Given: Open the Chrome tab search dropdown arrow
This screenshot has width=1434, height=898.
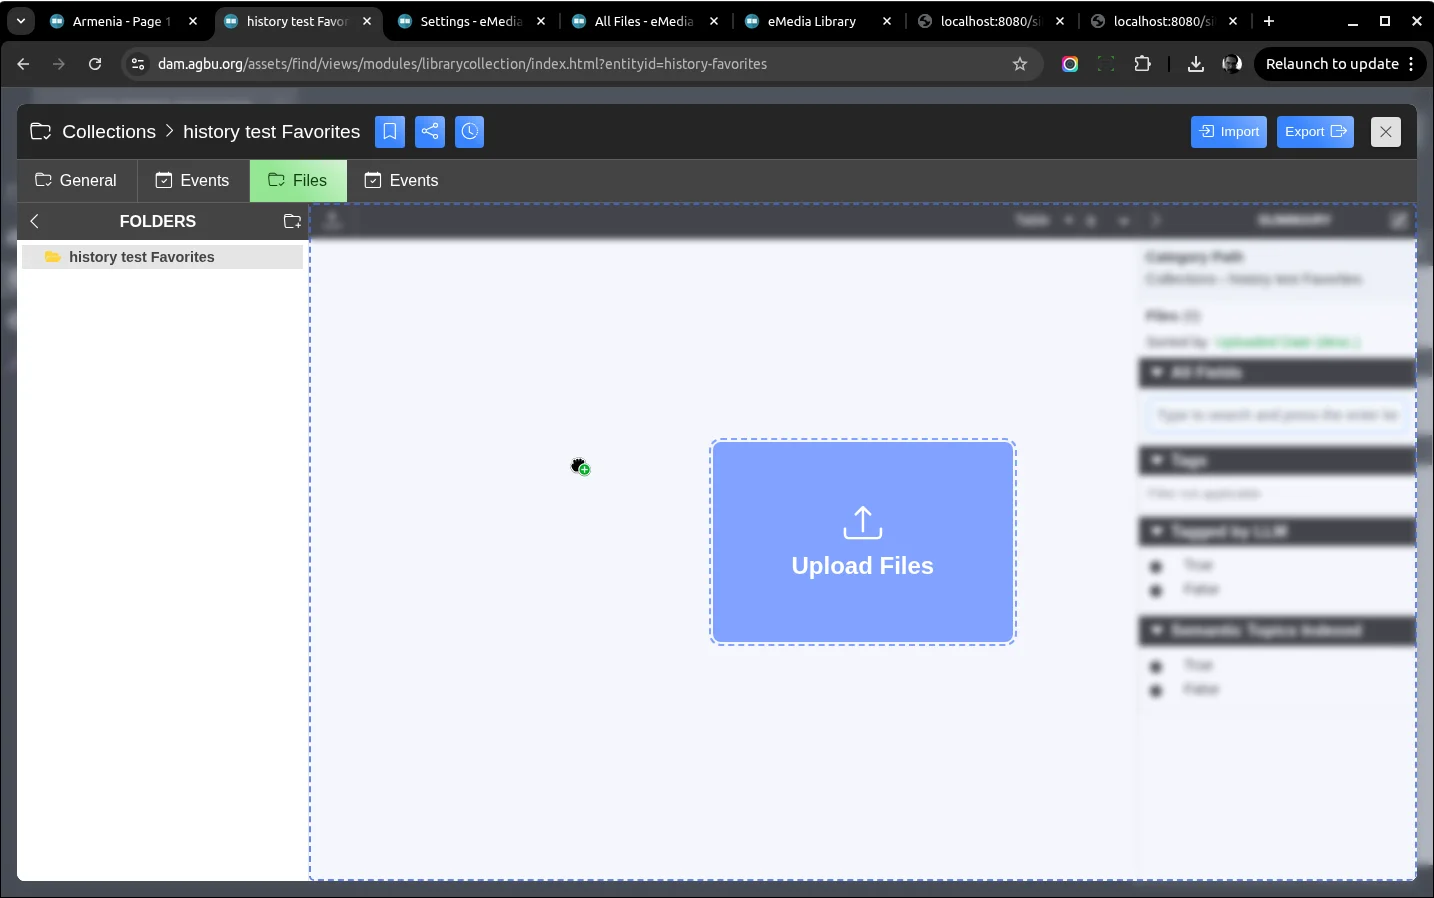Looking at the screenshot, I should tap(21, 21).
